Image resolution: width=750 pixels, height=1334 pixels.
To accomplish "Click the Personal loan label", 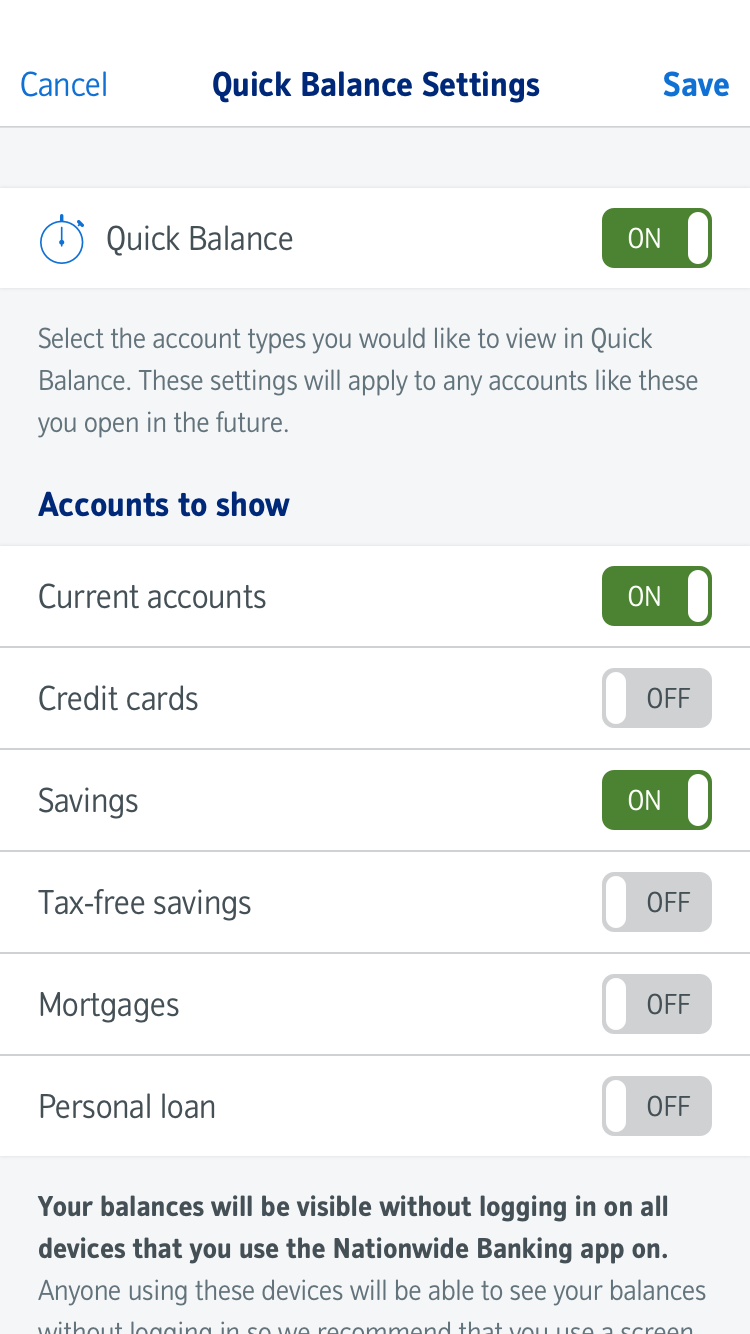I will pos(127,1107).
